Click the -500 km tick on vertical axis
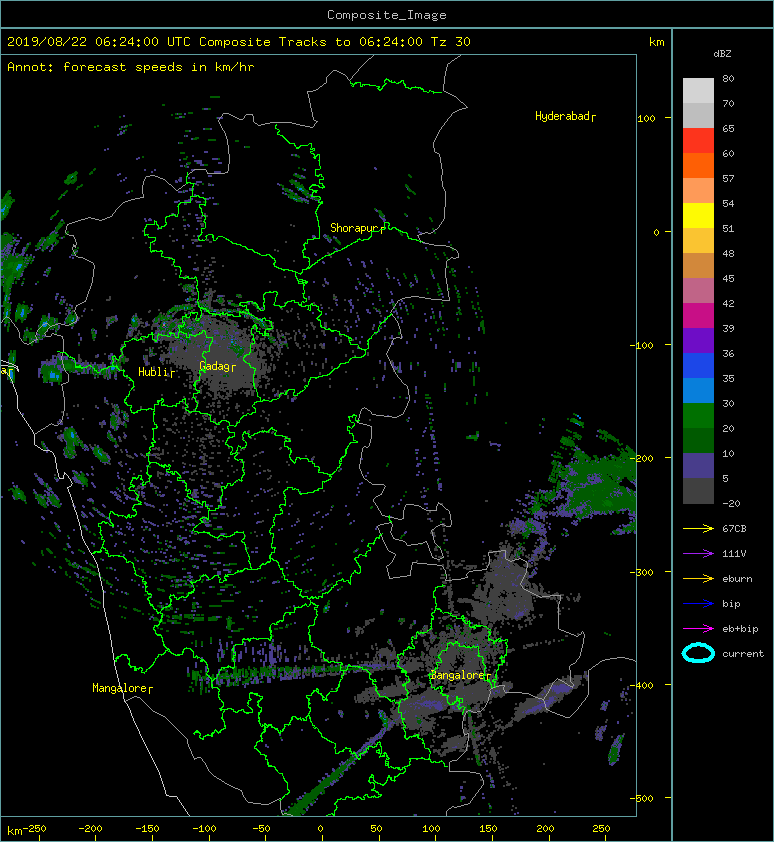This screenshot has width=774, height=842. click(x=642, y=799)
